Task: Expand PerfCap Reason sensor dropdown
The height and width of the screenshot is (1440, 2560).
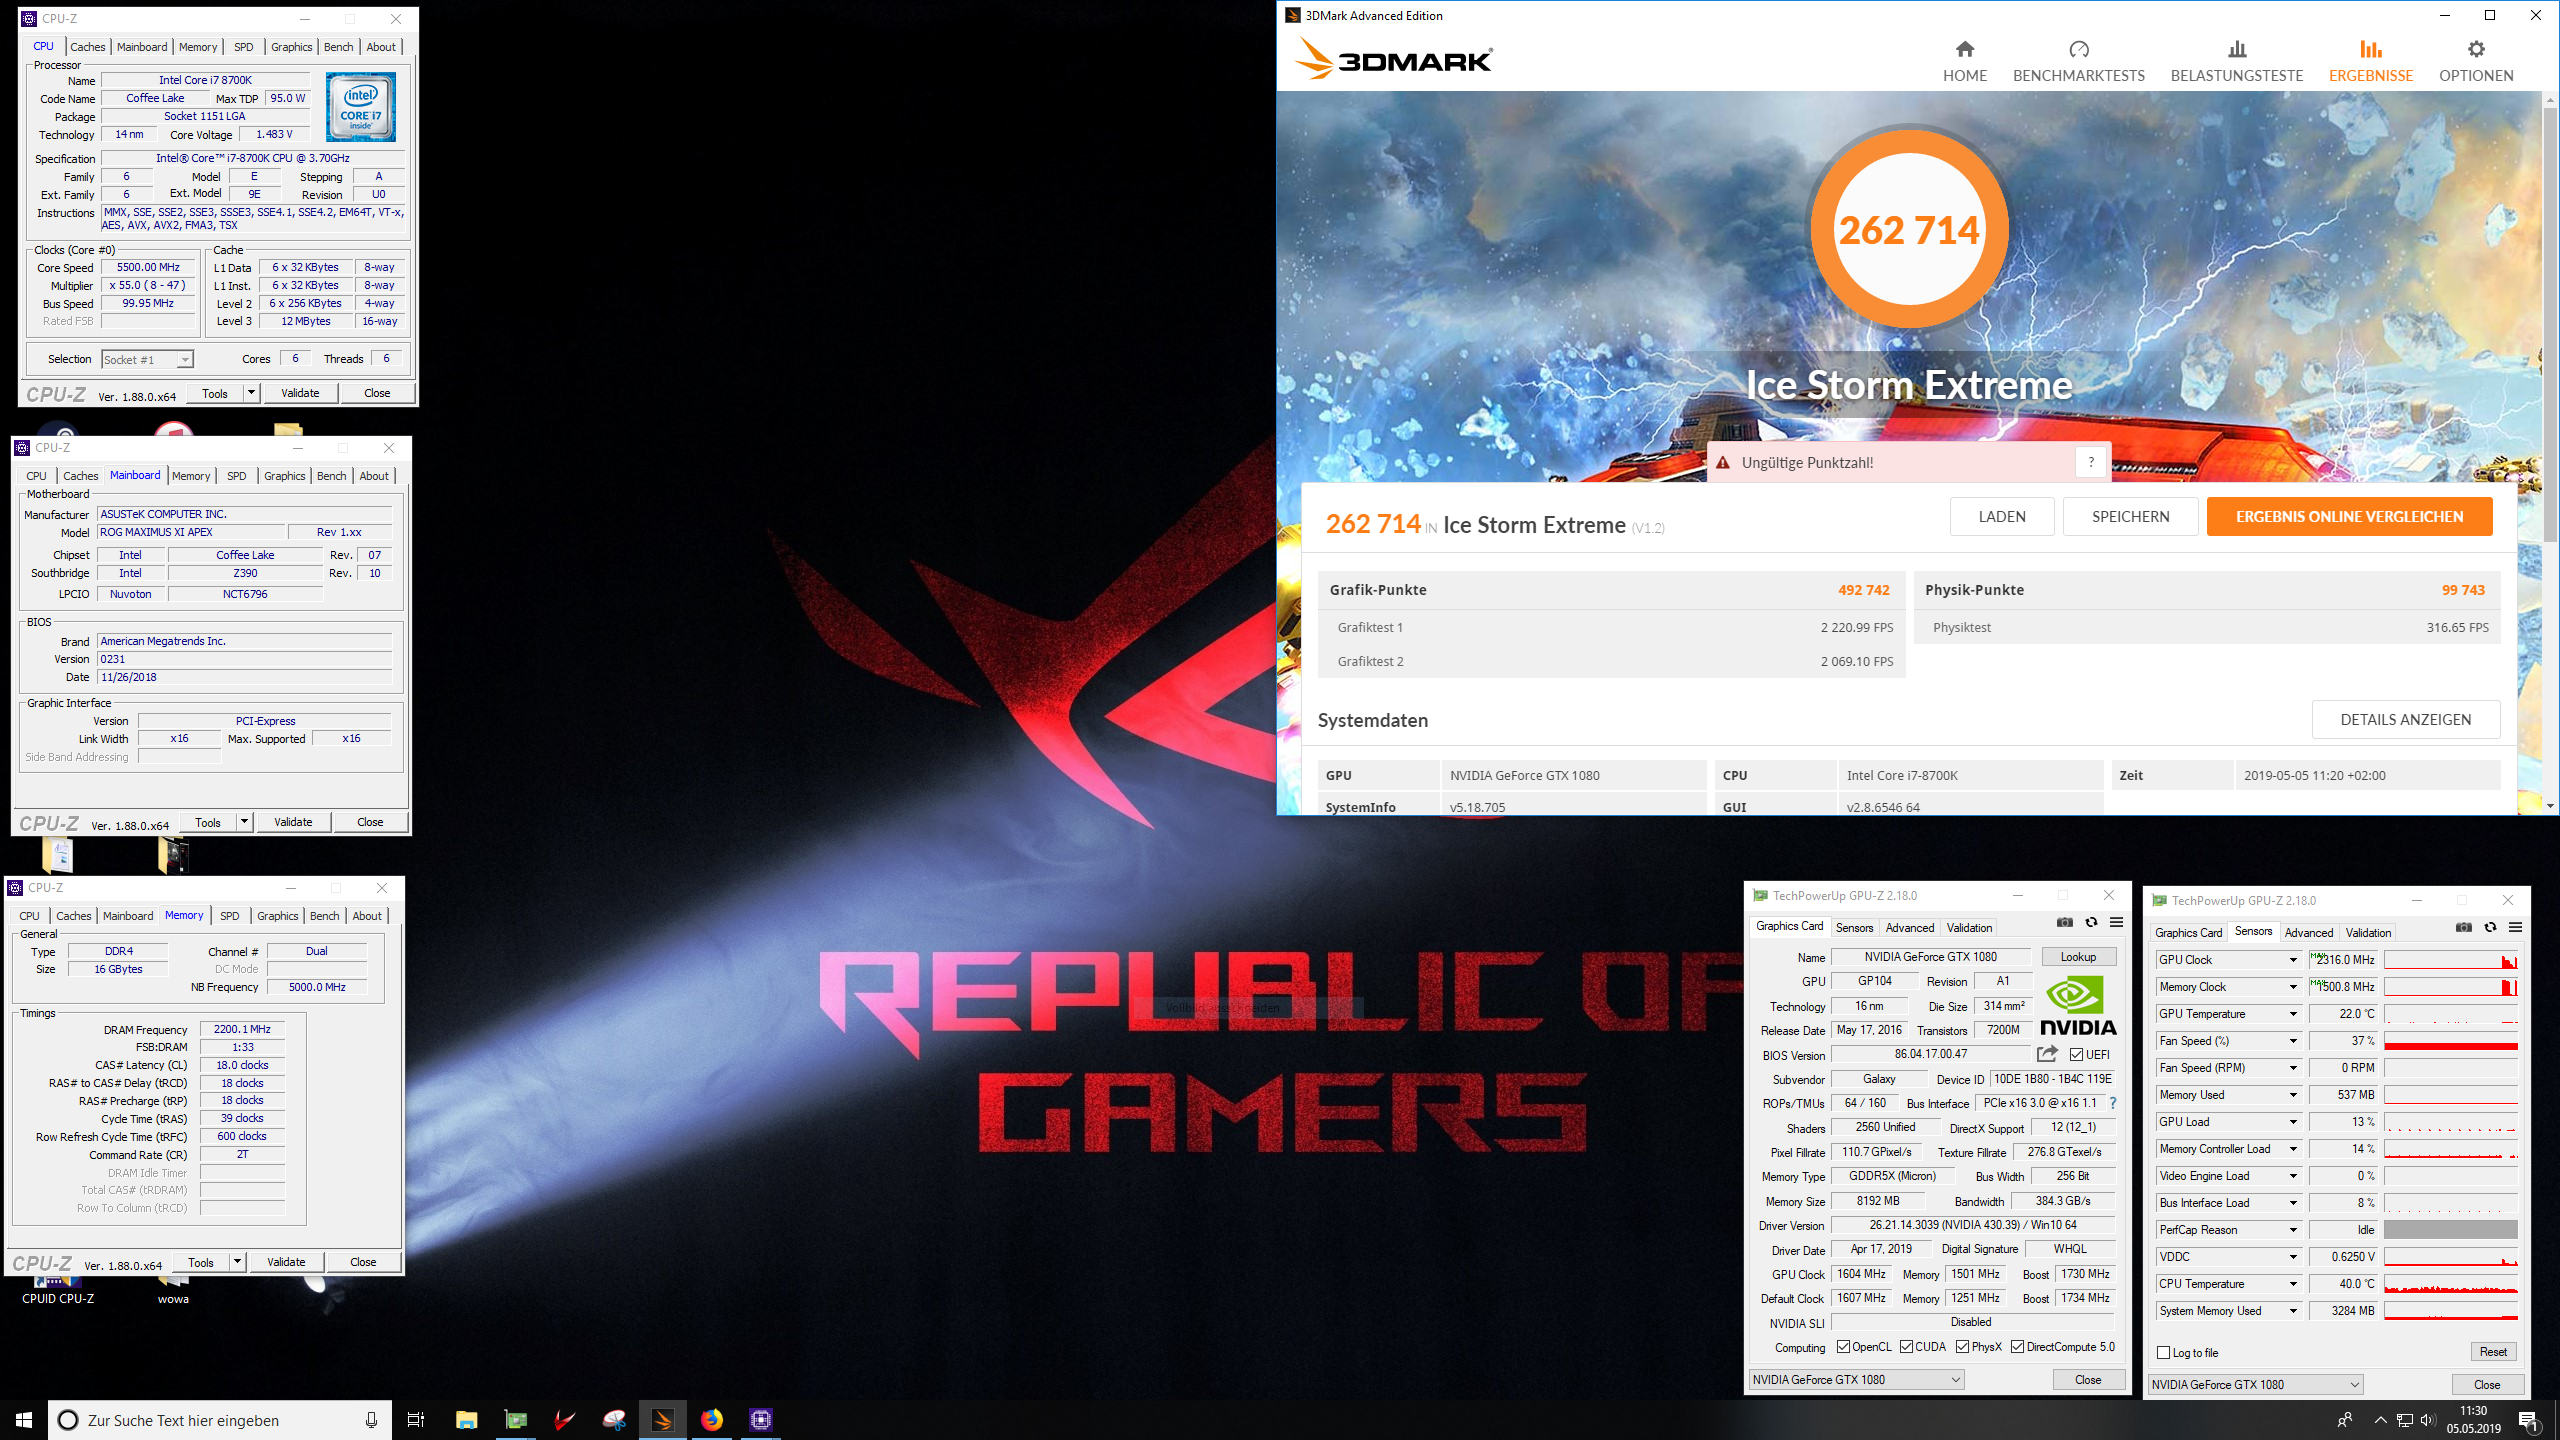Action: click(x=2293, y=1230)
